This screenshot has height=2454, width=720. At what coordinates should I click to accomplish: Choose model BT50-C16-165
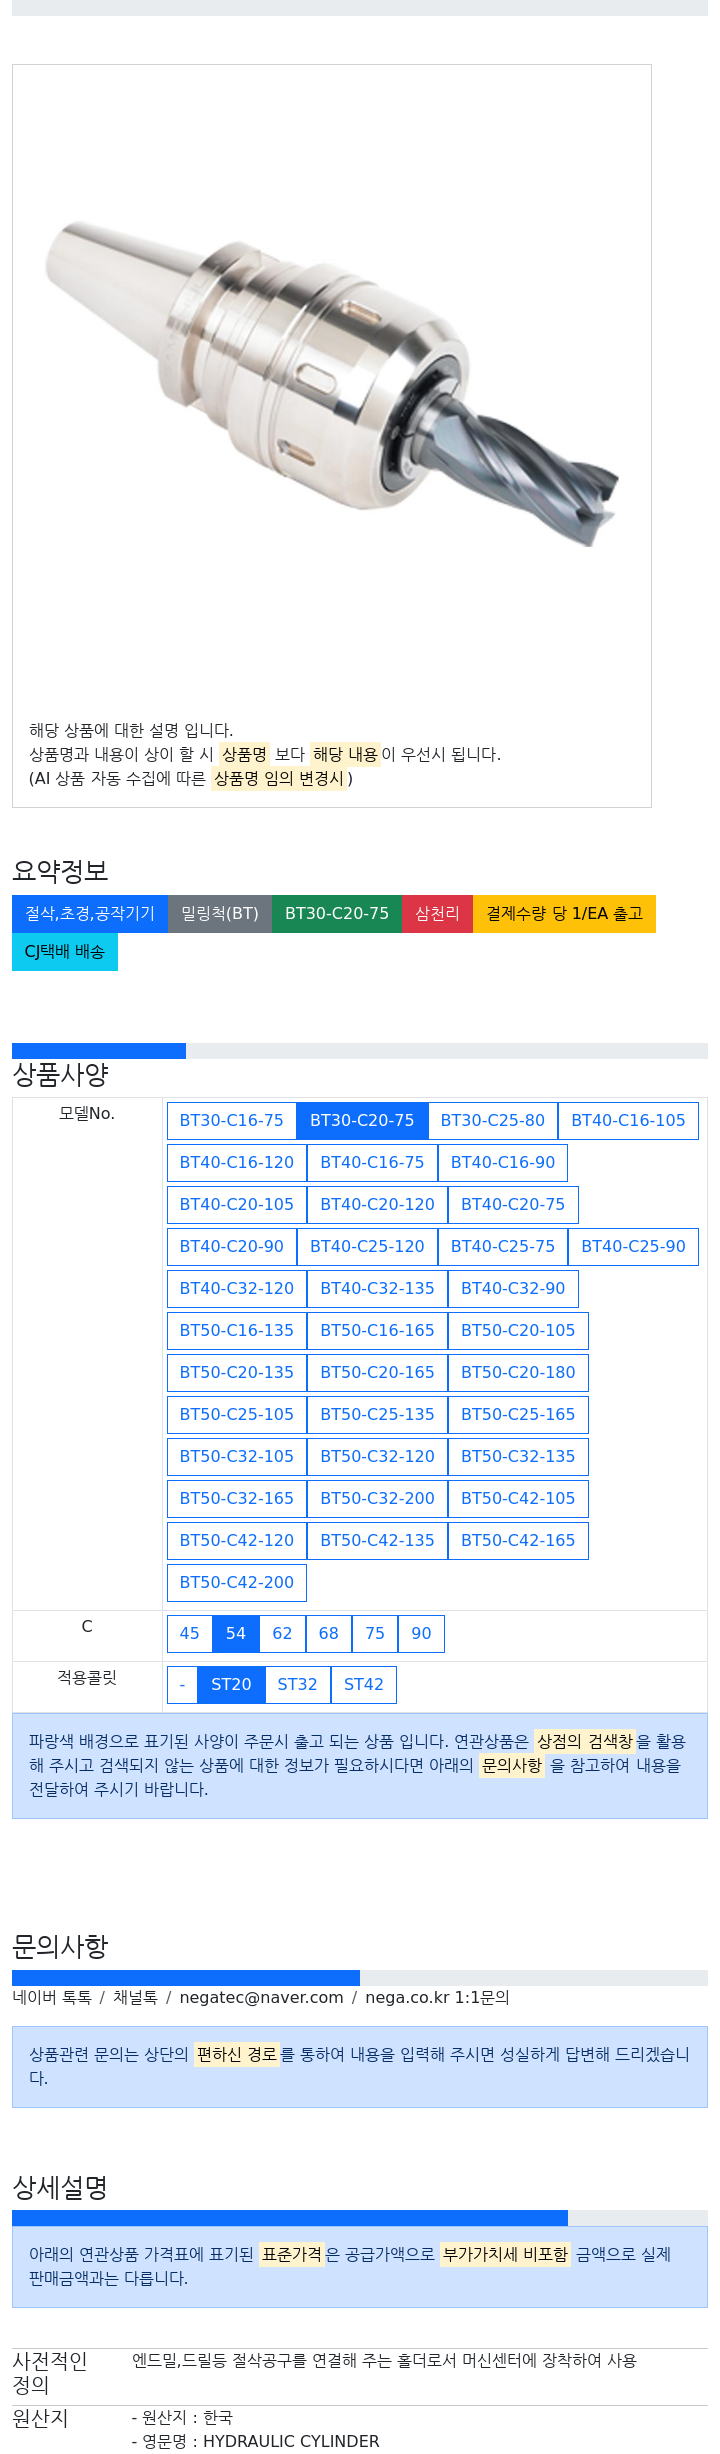click(x=377, y=1330)
